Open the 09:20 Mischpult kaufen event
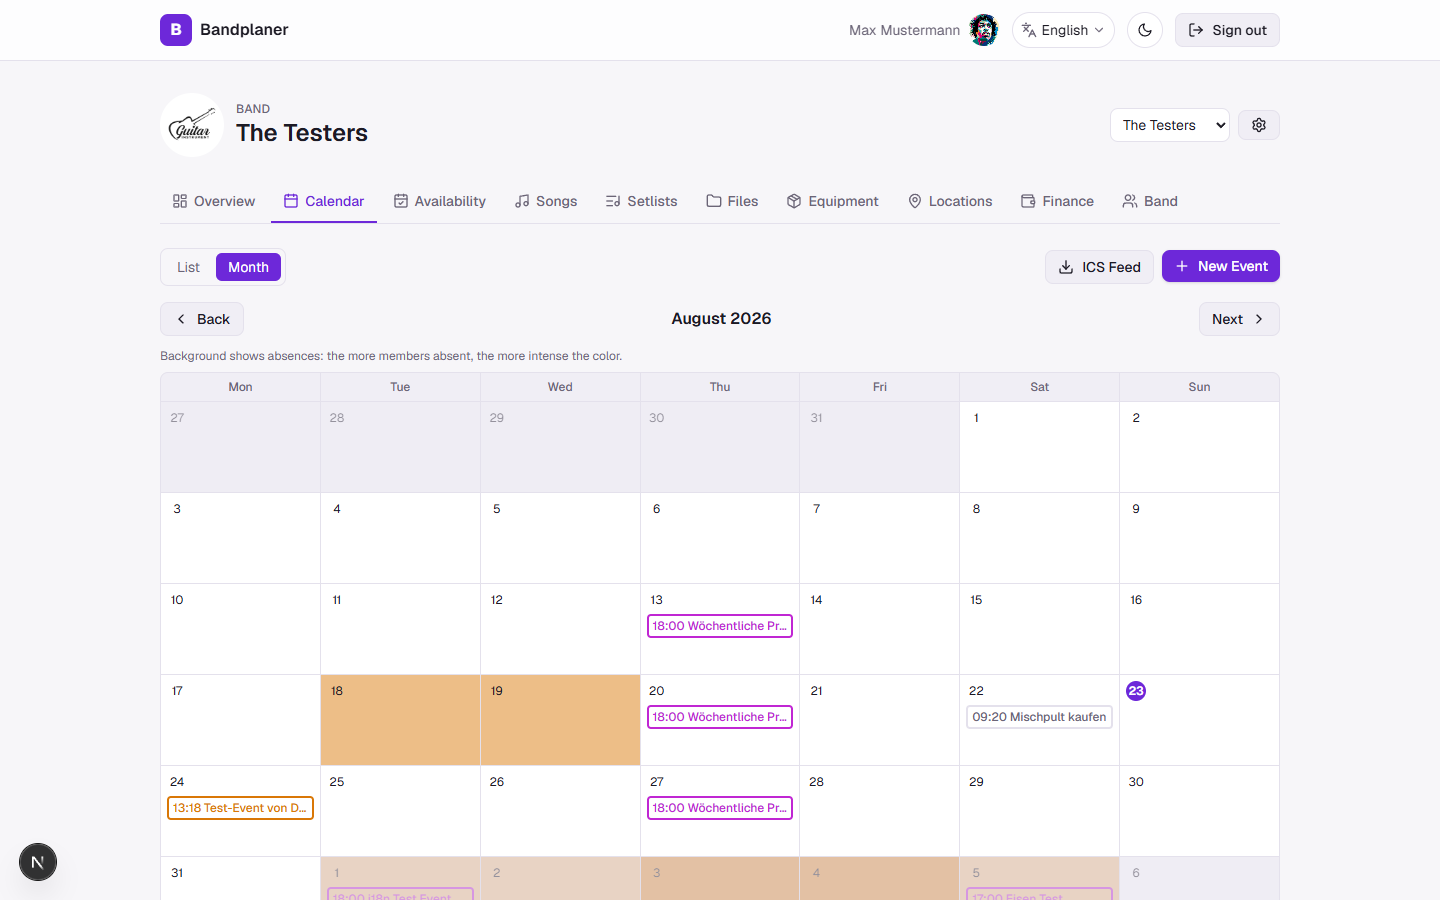The width and height of the screenshot is (1440, 900). click(x=1039, y=717)
